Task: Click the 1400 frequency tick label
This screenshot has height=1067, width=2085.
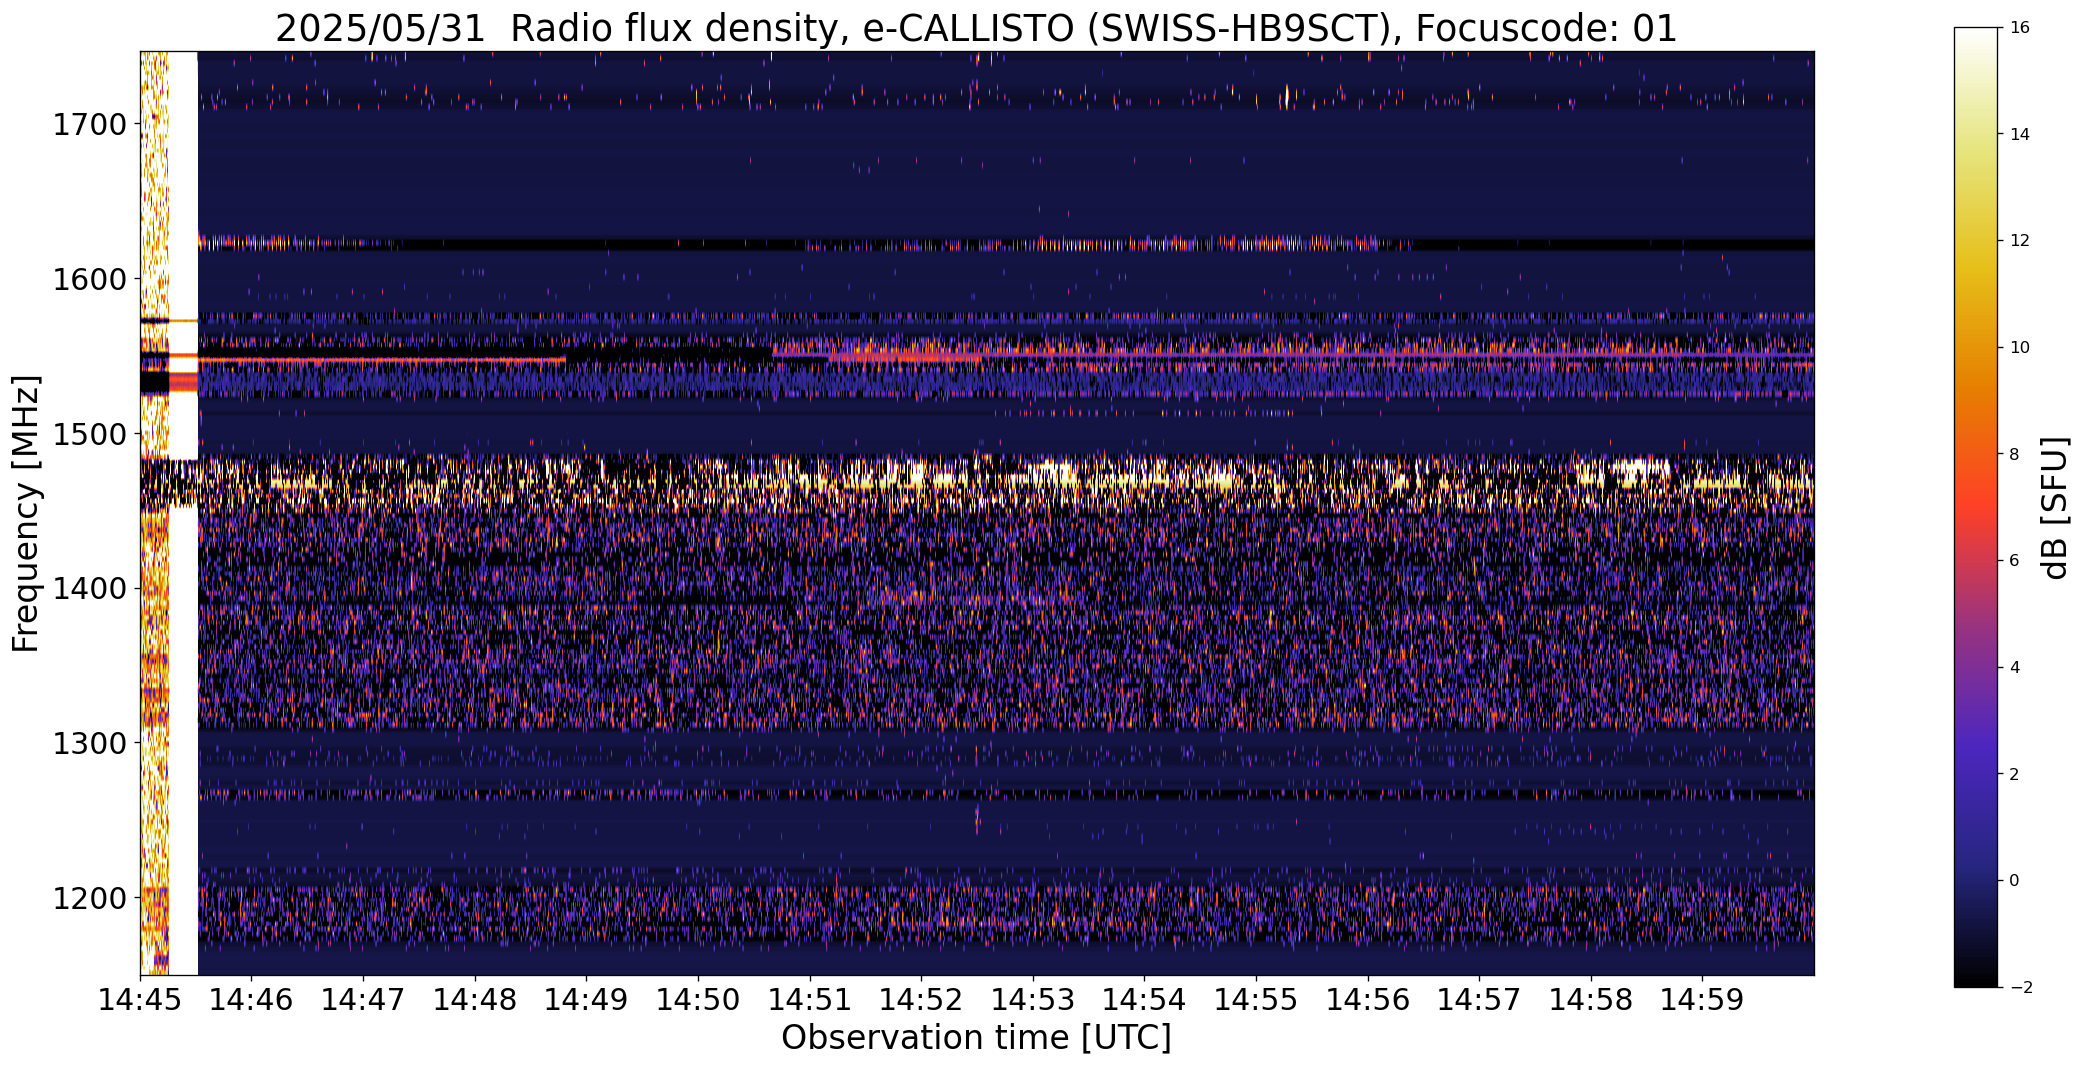Action: (x=89, y=588)
